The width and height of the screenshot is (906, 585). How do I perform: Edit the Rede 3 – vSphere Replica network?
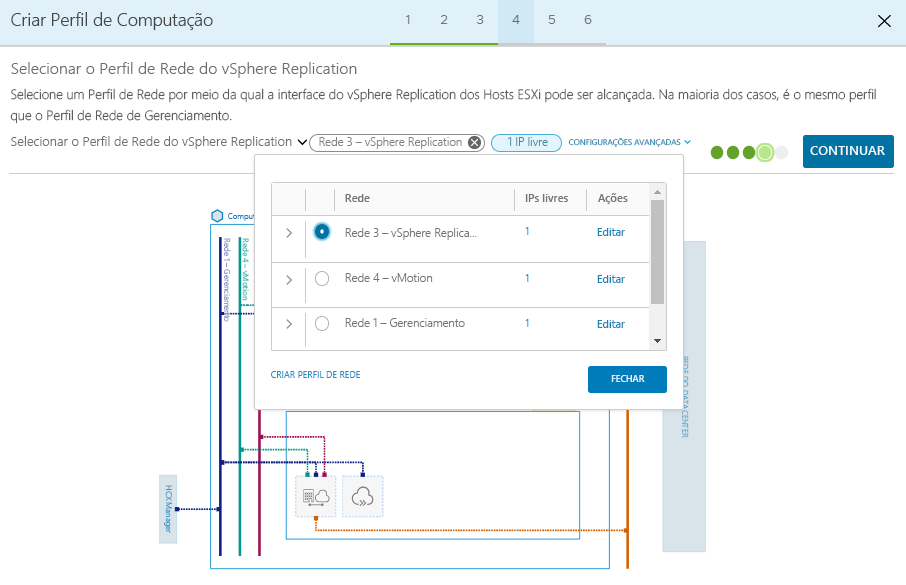tap(611, 232)
